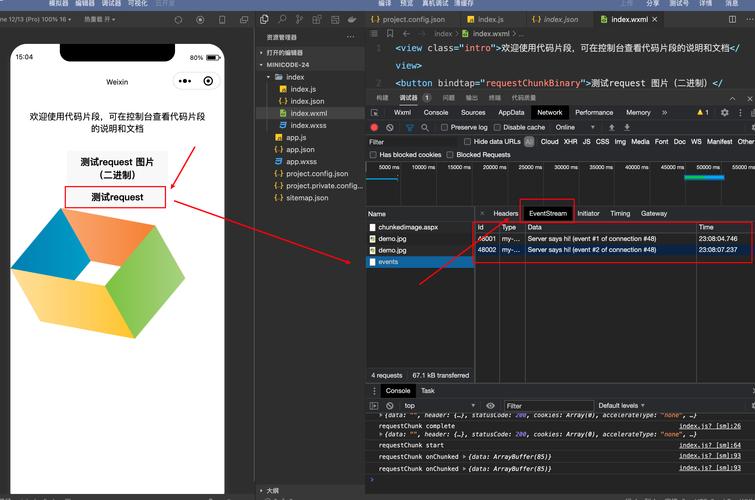This screenshot has height=500, width=755.
Task: Clear the network log
Action: point(390,128)
